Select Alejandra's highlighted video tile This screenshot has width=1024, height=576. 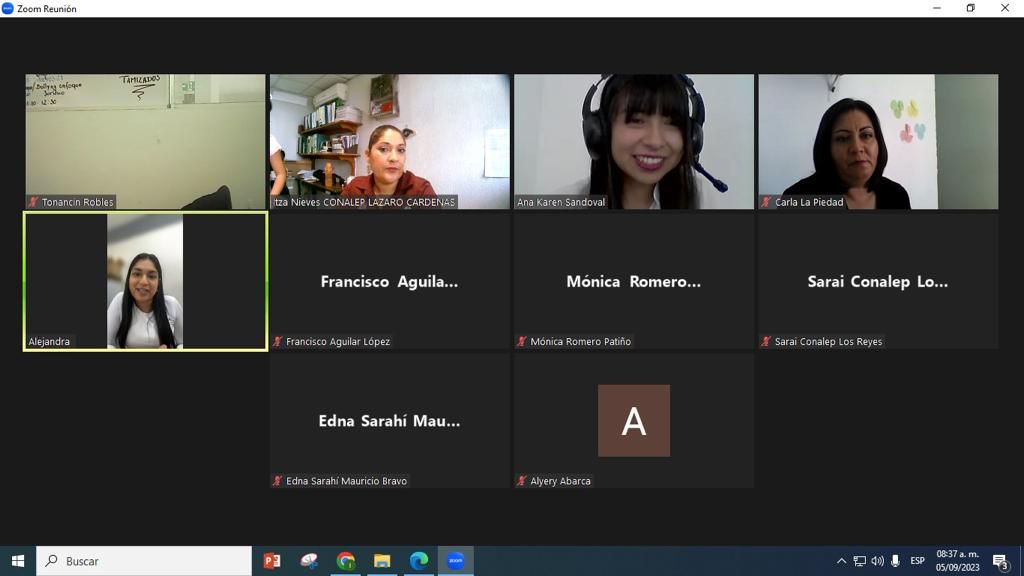[145, 281]
